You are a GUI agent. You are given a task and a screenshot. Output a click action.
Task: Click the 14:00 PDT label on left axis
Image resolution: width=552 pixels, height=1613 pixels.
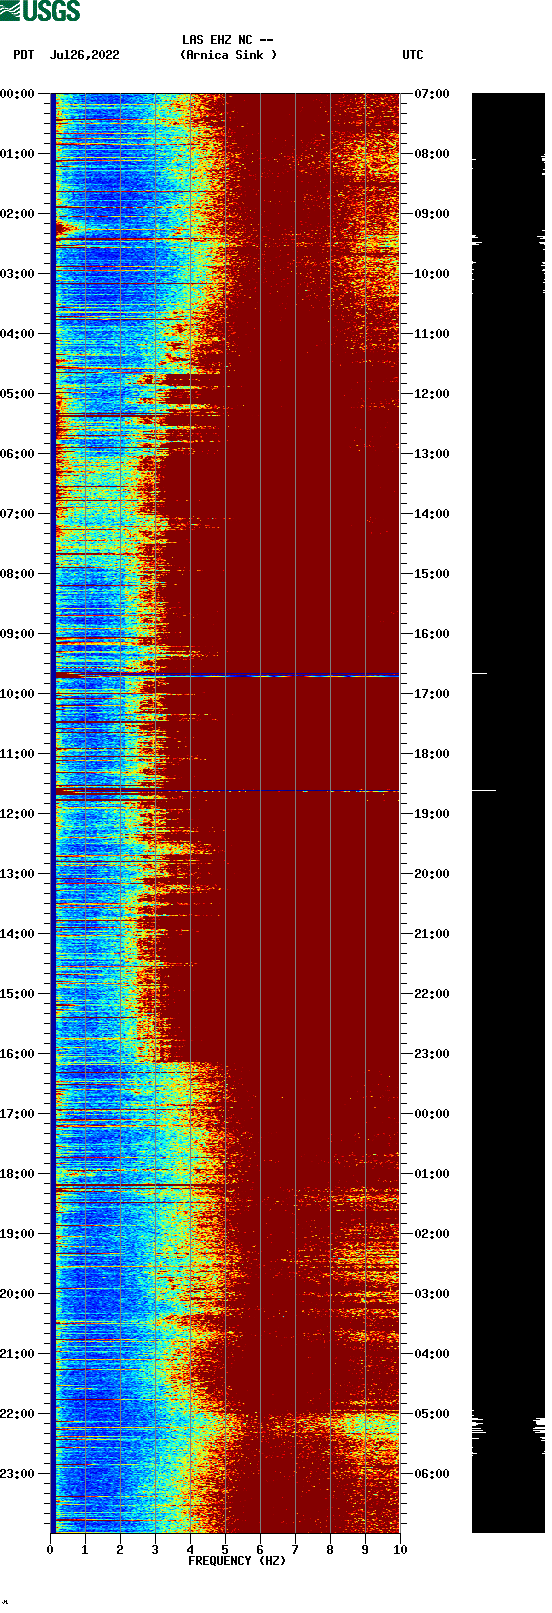18,934
